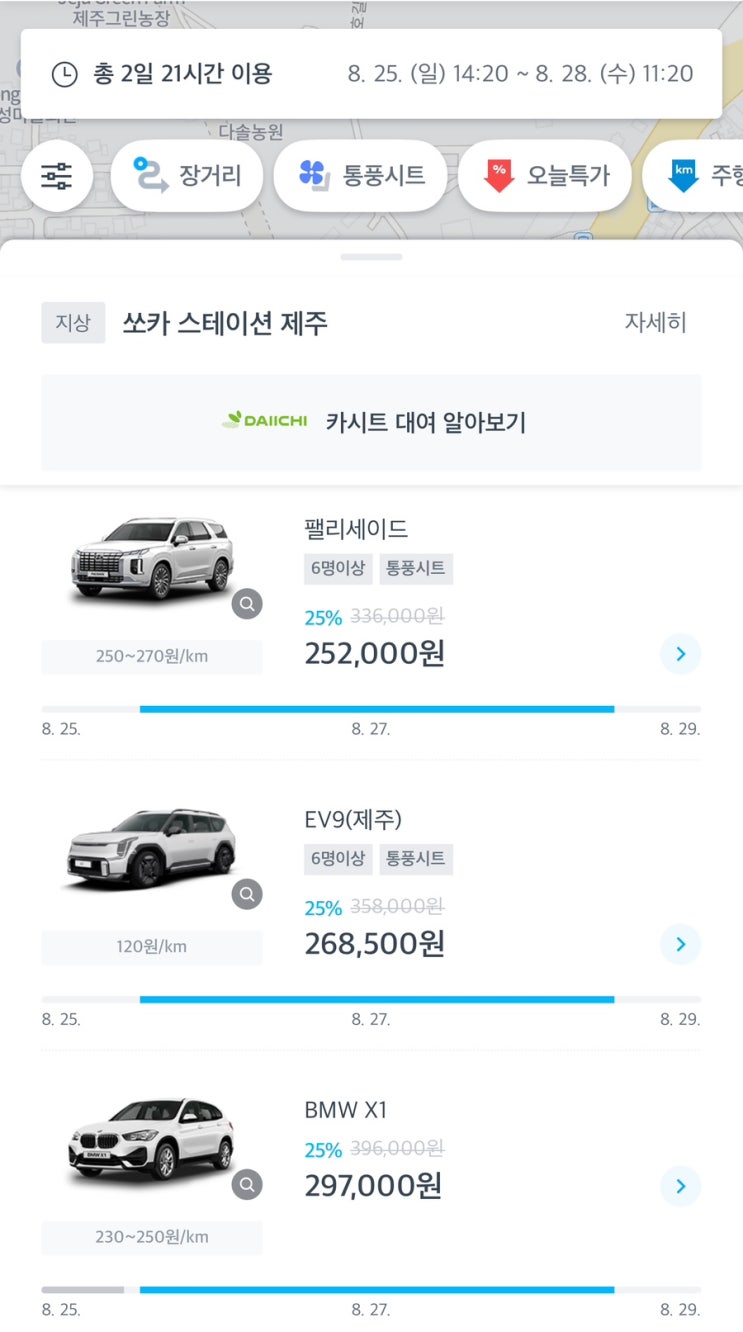Click DAIICHI 카시트 대여 알아보기 banner
Screen dimensions: 743x1332
coord(371,422)
